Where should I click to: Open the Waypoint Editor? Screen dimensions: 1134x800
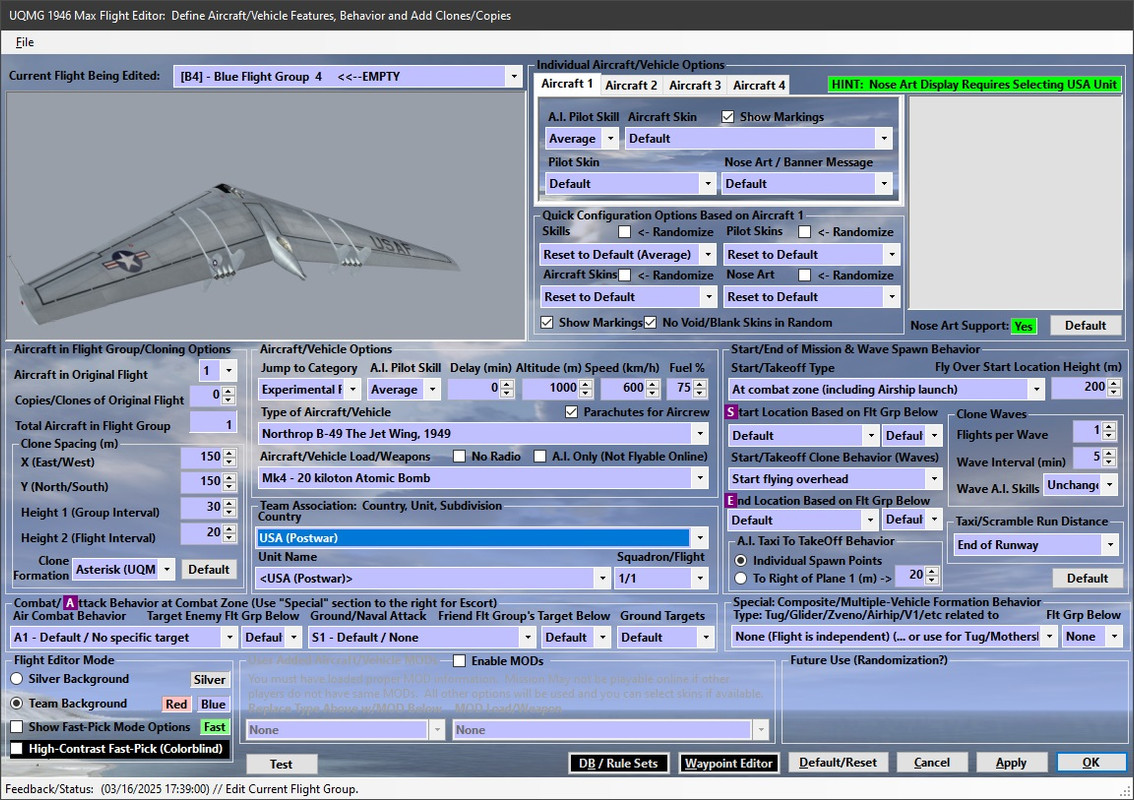coord(728,763)
